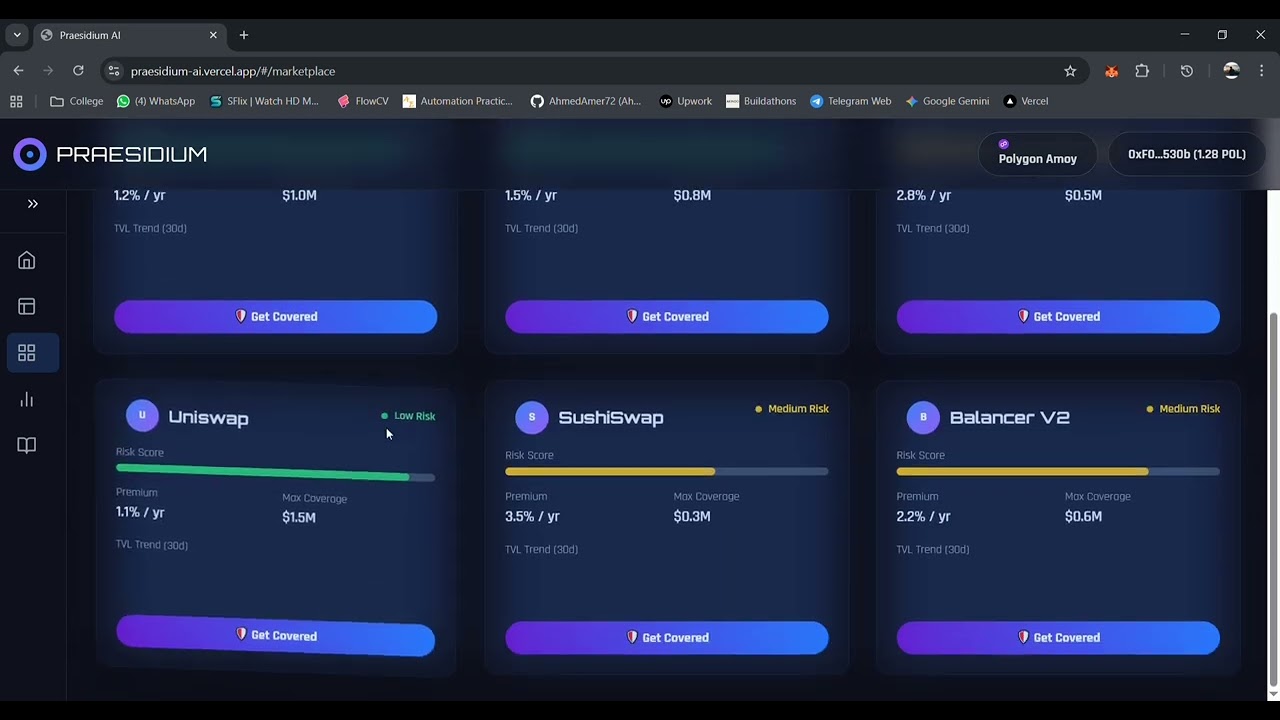The height and width of the screenshot is (720, 1280).
Task: Open the docs book icon in the sidebar
Action: click(27, 445)
